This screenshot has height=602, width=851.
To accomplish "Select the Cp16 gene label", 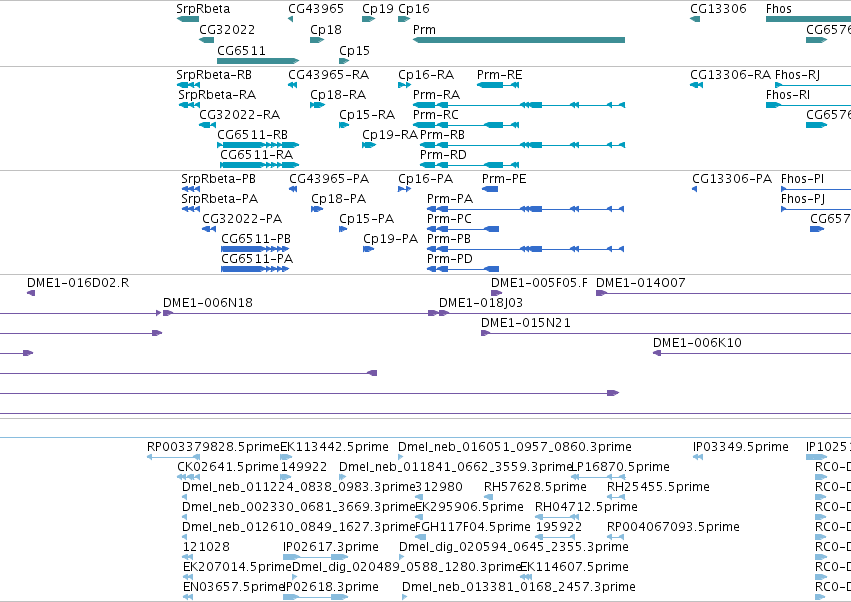I will [x=414, y=9].
